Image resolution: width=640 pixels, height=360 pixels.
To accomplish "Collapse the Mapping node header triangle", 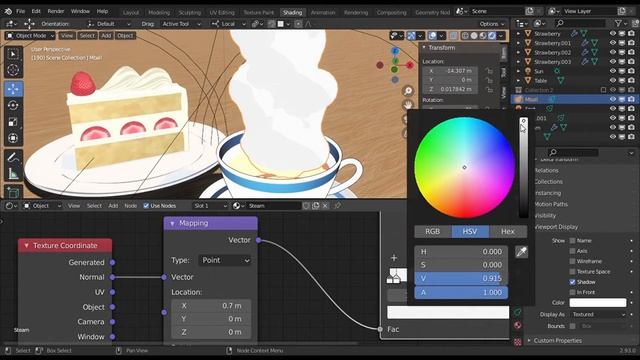I will tap(172, 223).
